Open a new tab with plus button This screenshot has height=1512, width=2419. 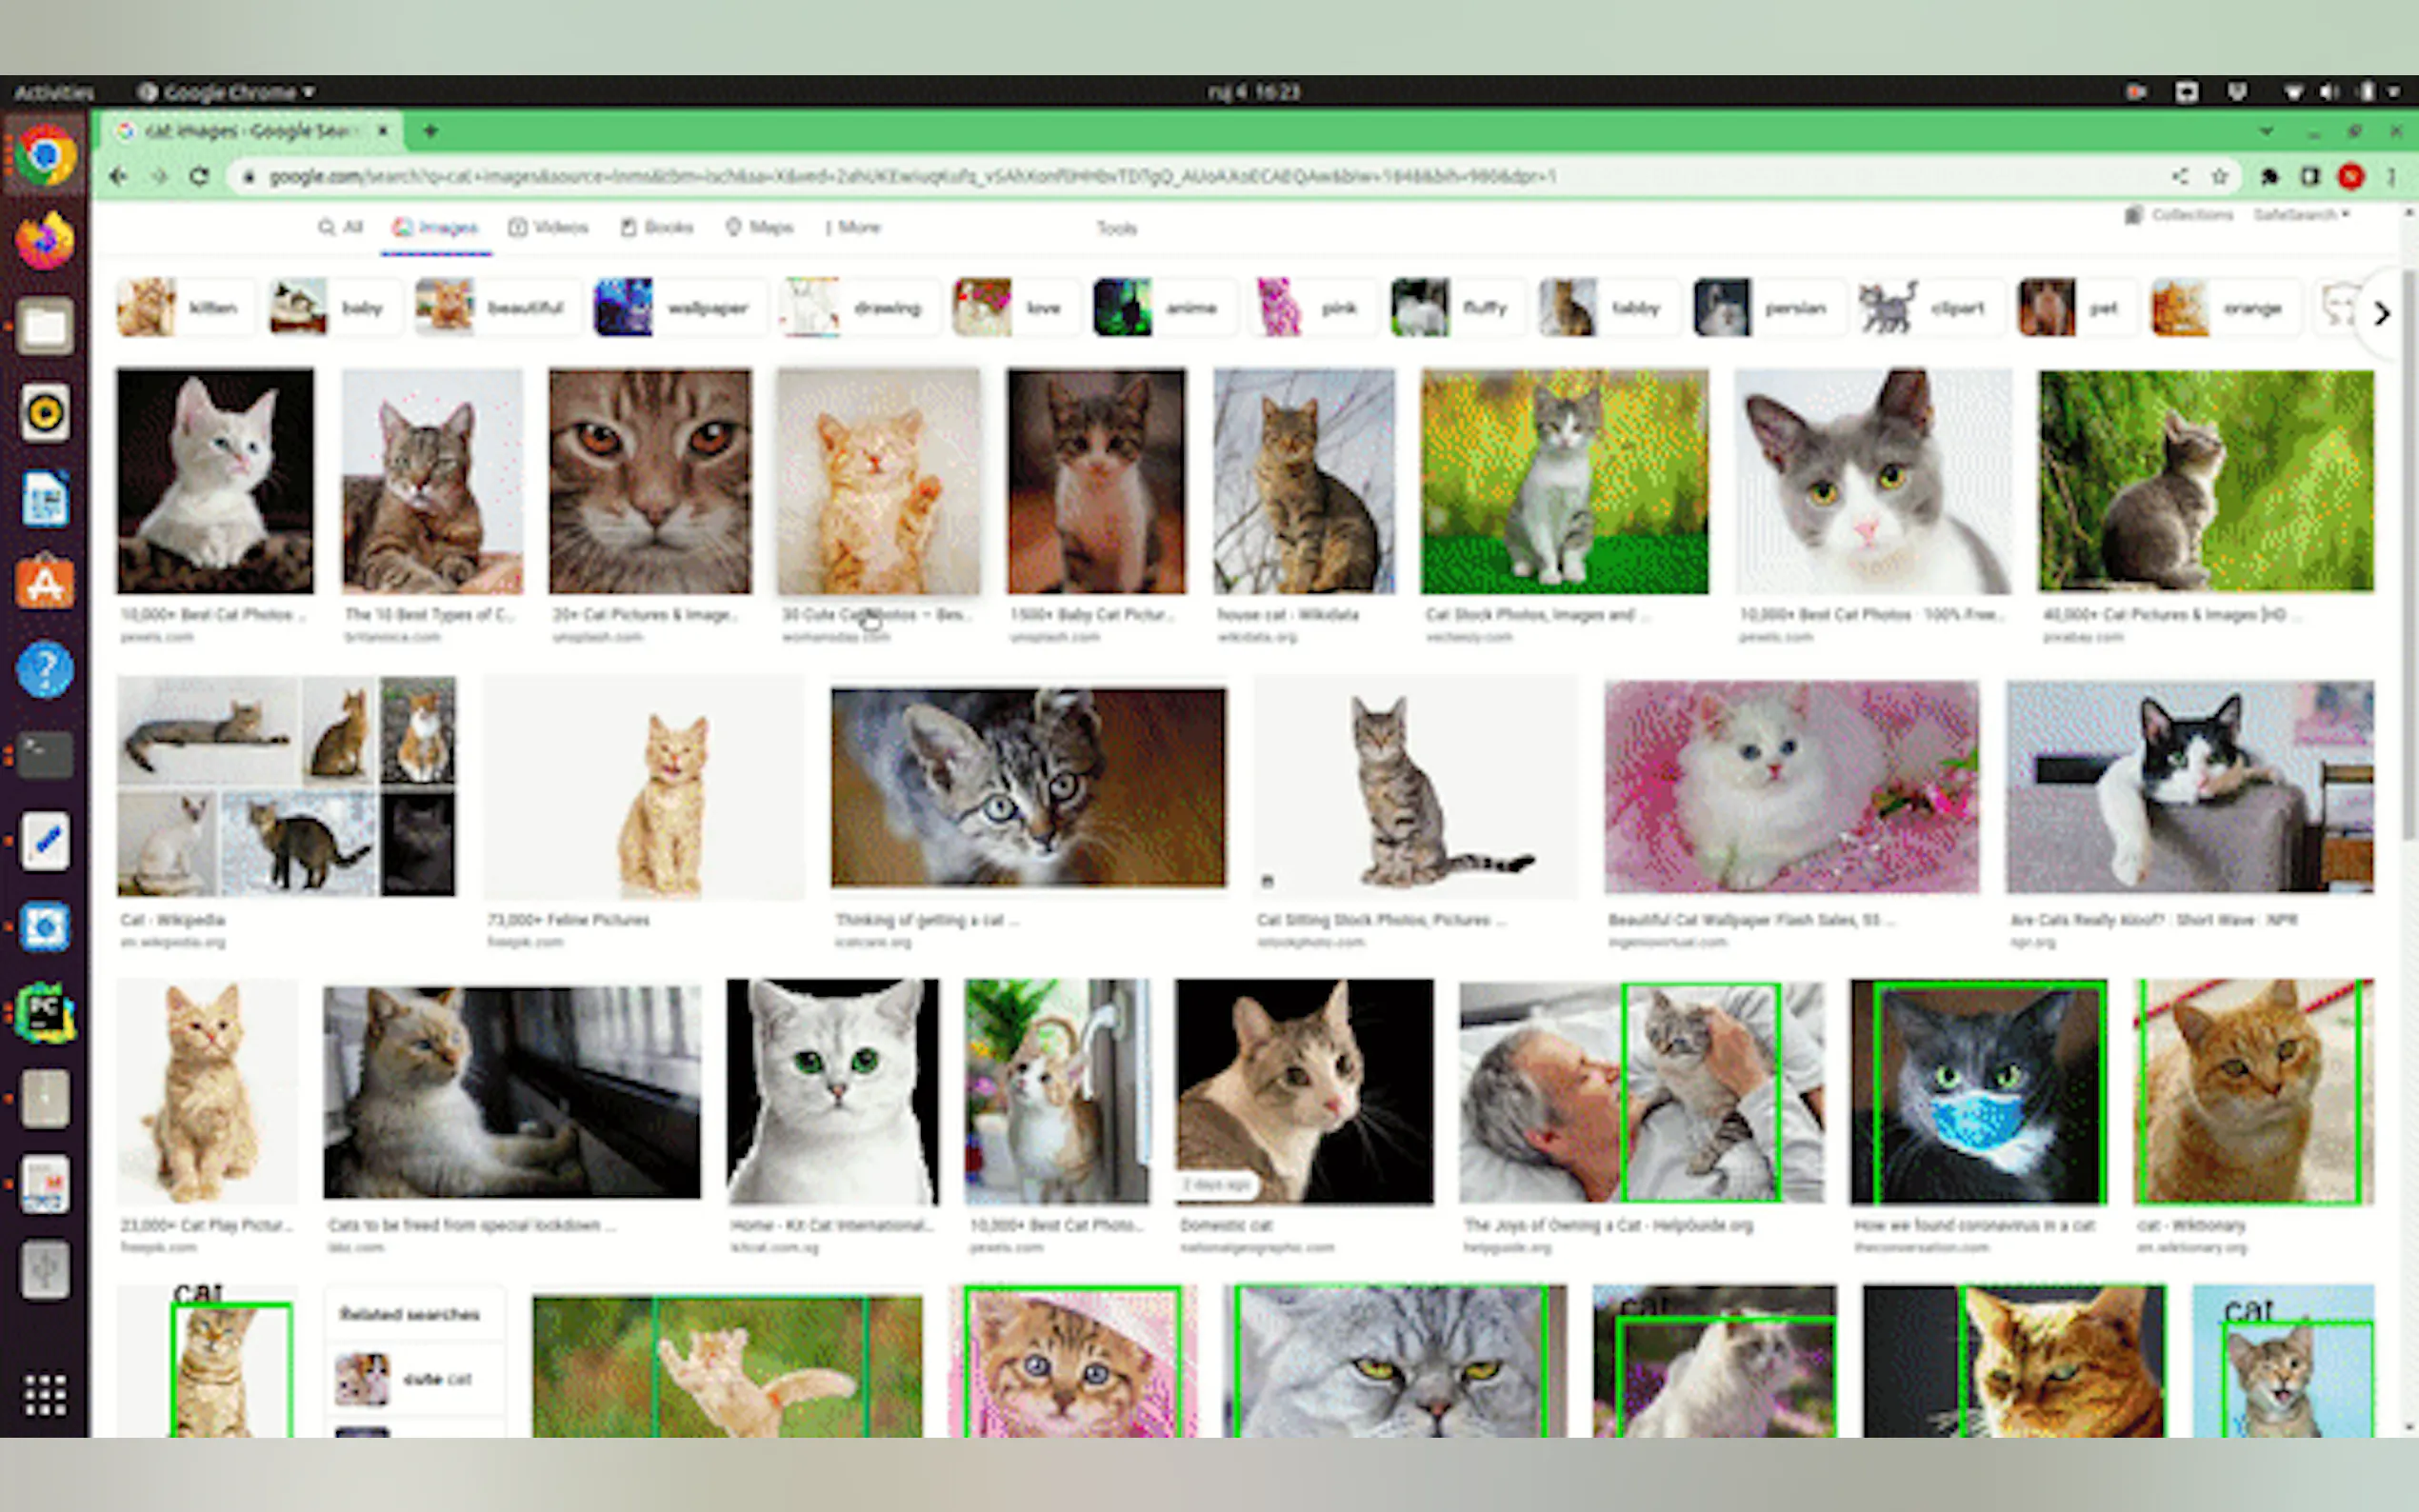pyautogui.click(x=431, y=131)
